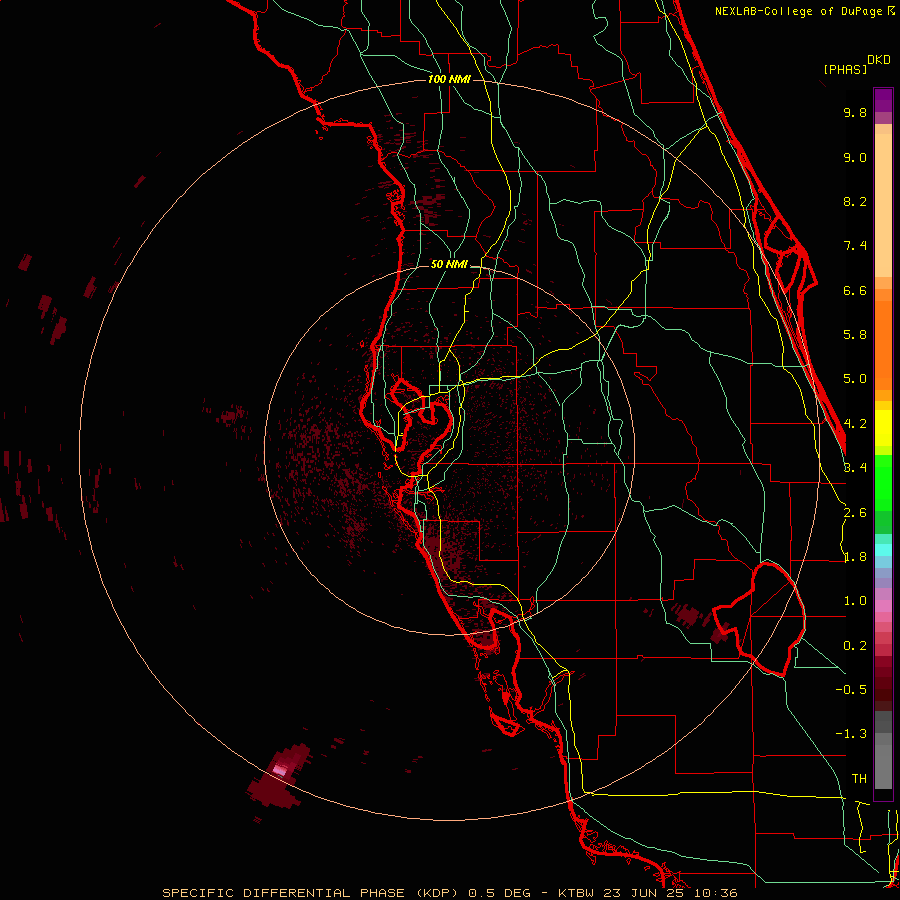This screenshot has width=900, height=900.
Task: Select the 8.2 scale value
Action: click(855, 201)
